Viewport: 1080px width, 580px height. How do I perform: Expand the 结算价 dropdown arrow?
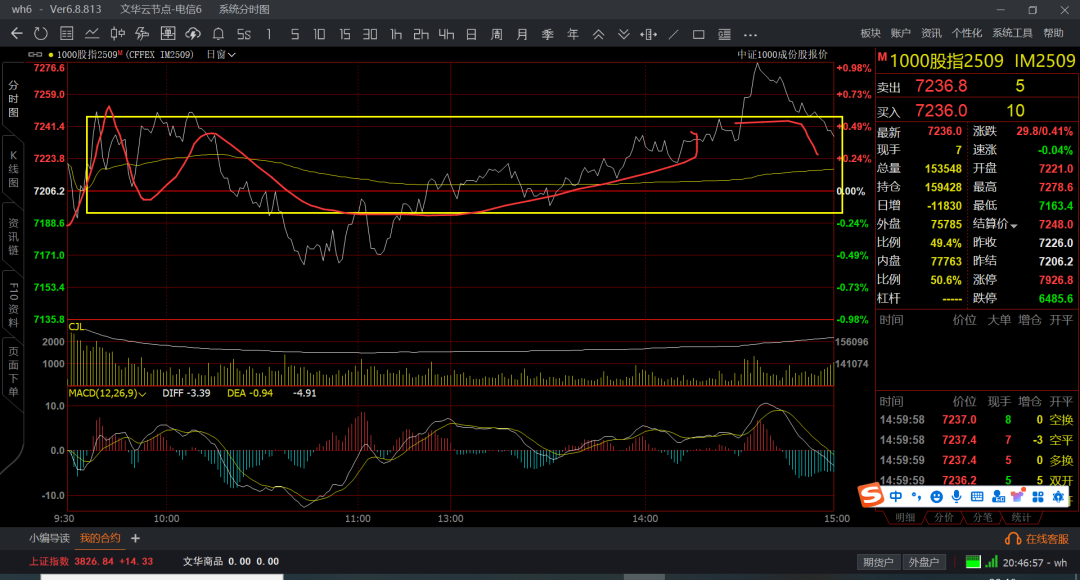click(x=1014, y=225)
